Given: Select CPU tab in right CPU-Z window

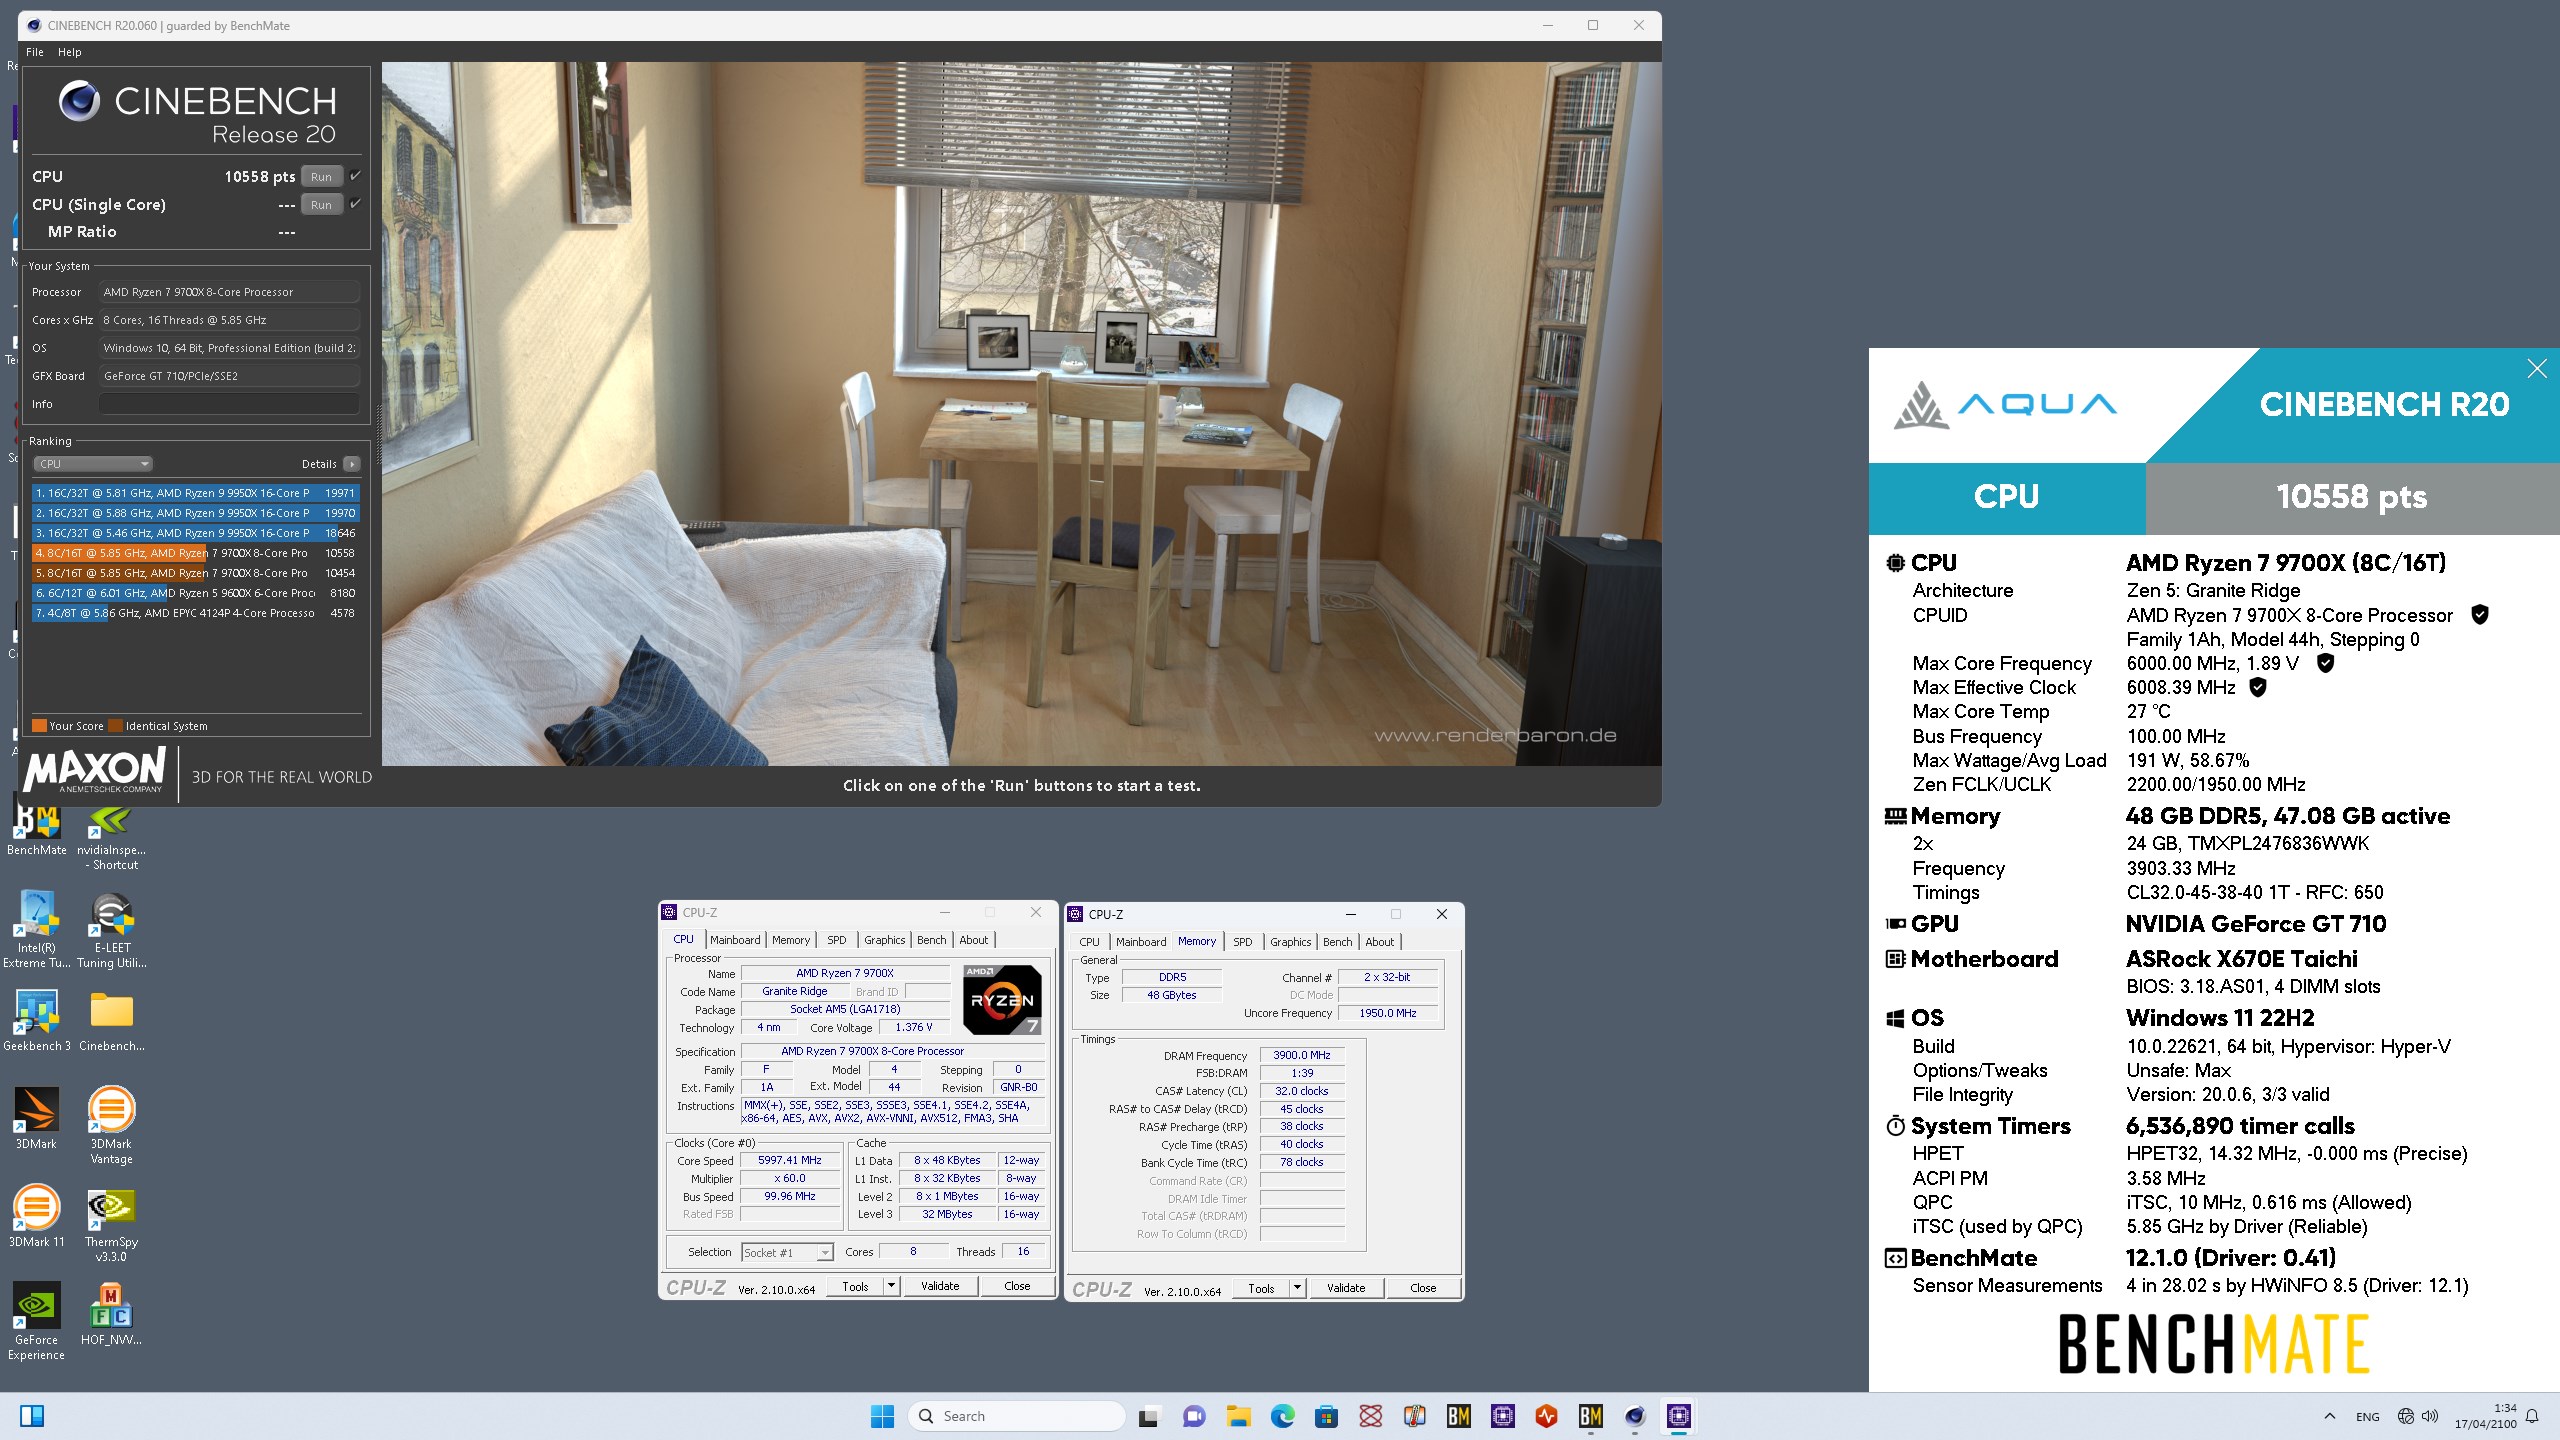Looking at the screenshot, I should [x=1089, y=942].
